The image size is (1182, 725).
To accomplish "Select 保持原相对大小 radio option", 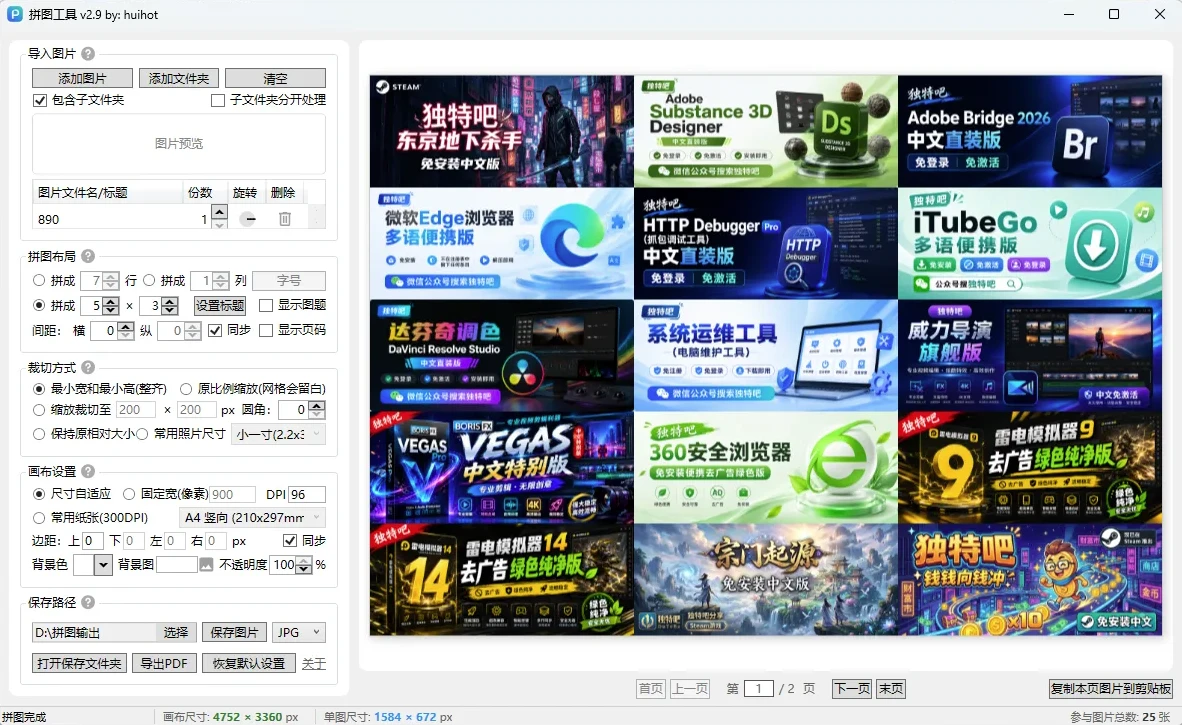I will click(38, 434).
